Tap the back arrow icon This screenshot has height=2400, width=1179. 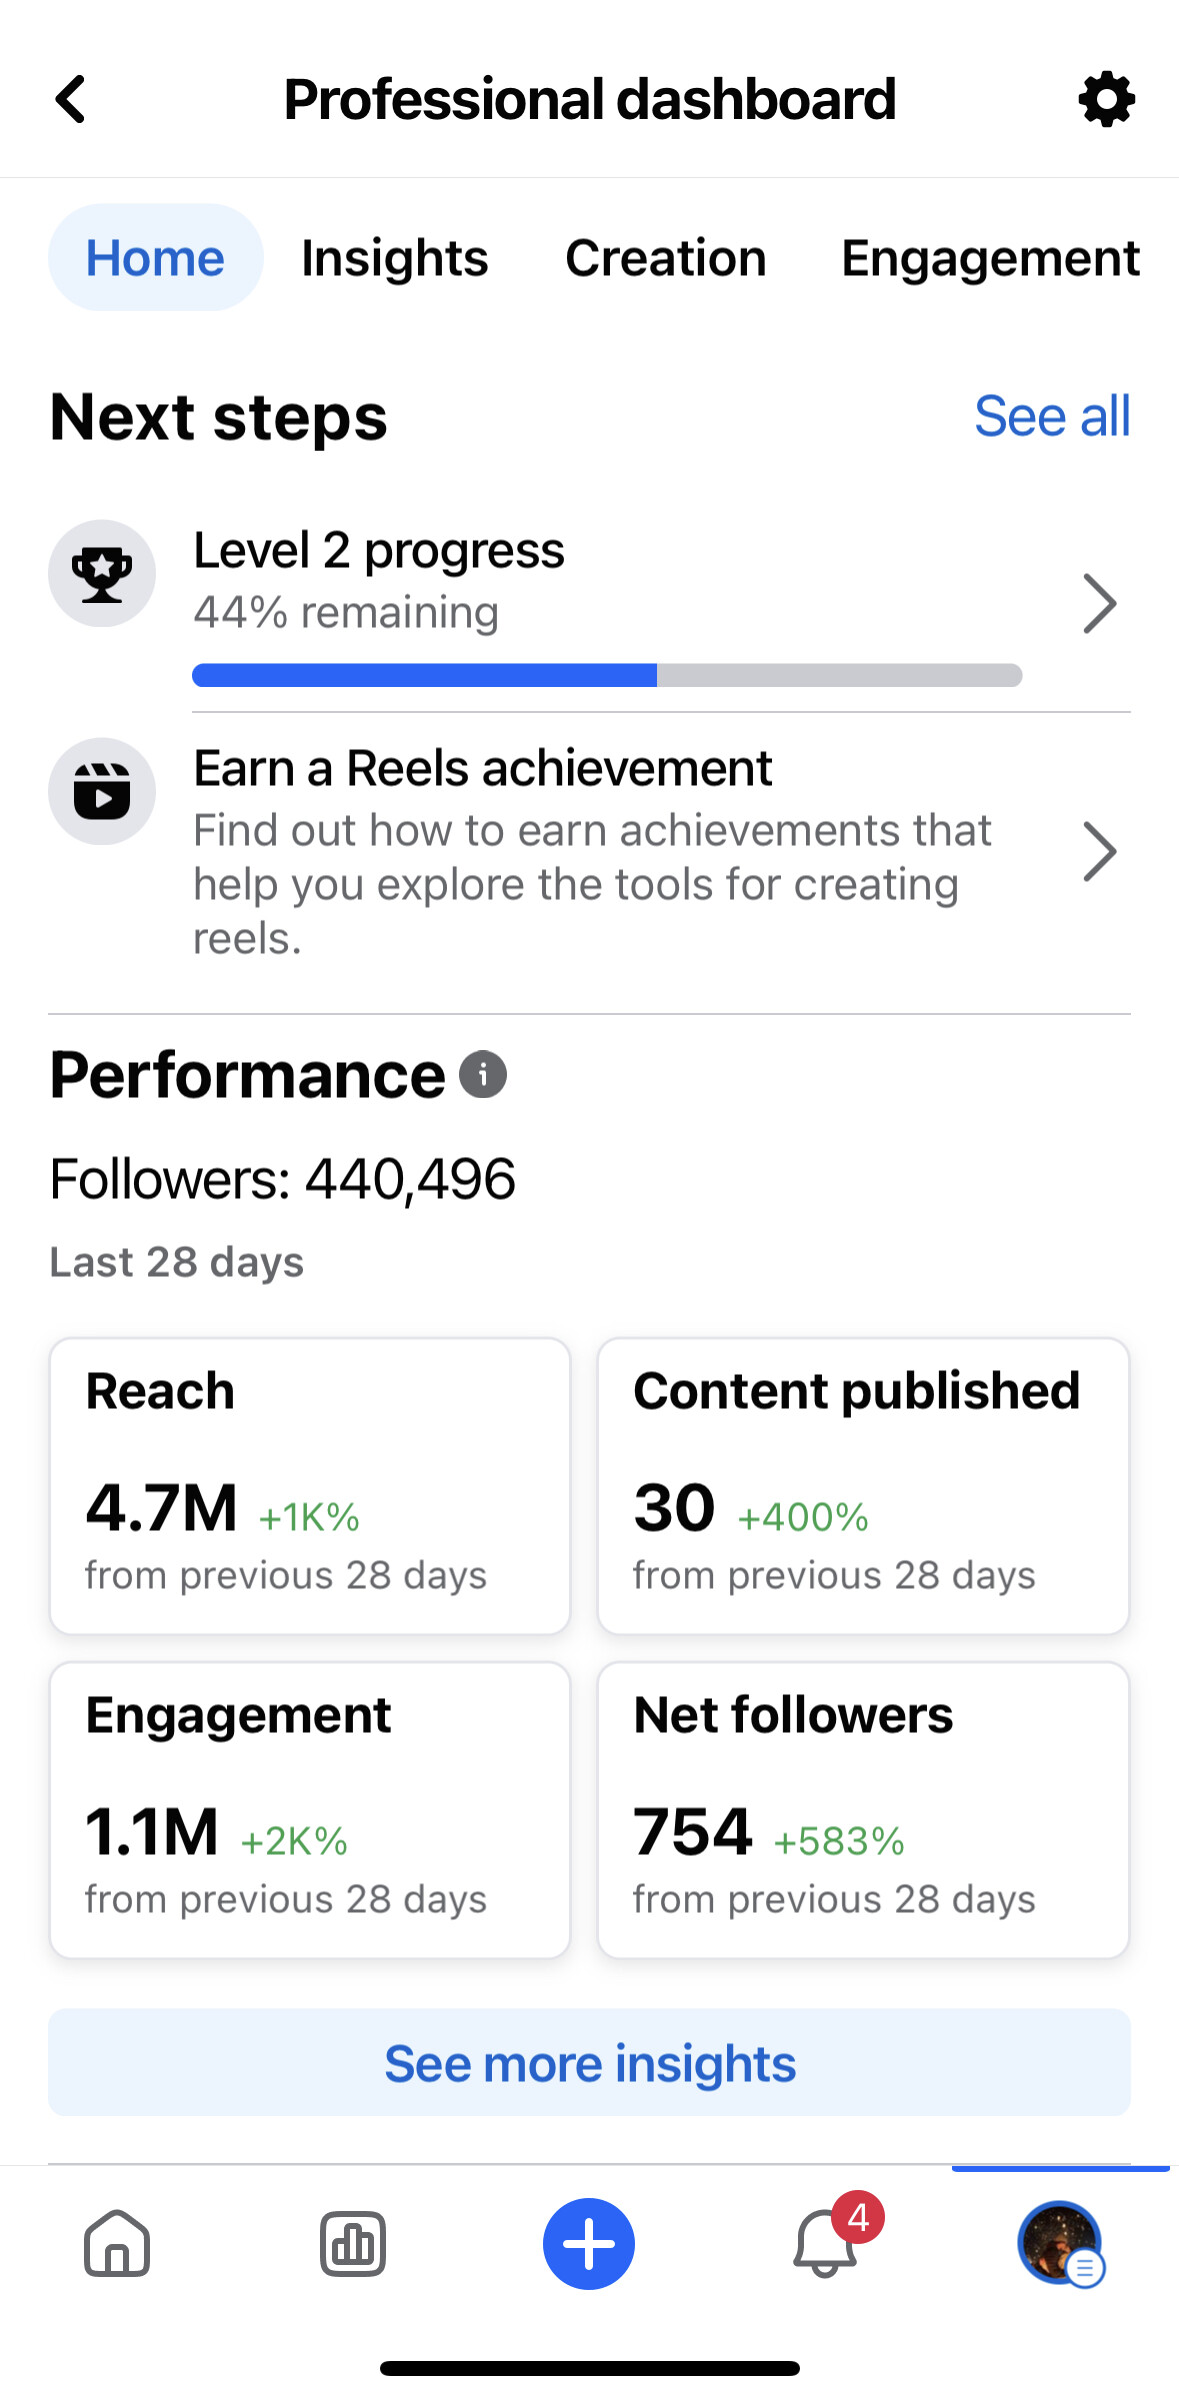point(71,99)
